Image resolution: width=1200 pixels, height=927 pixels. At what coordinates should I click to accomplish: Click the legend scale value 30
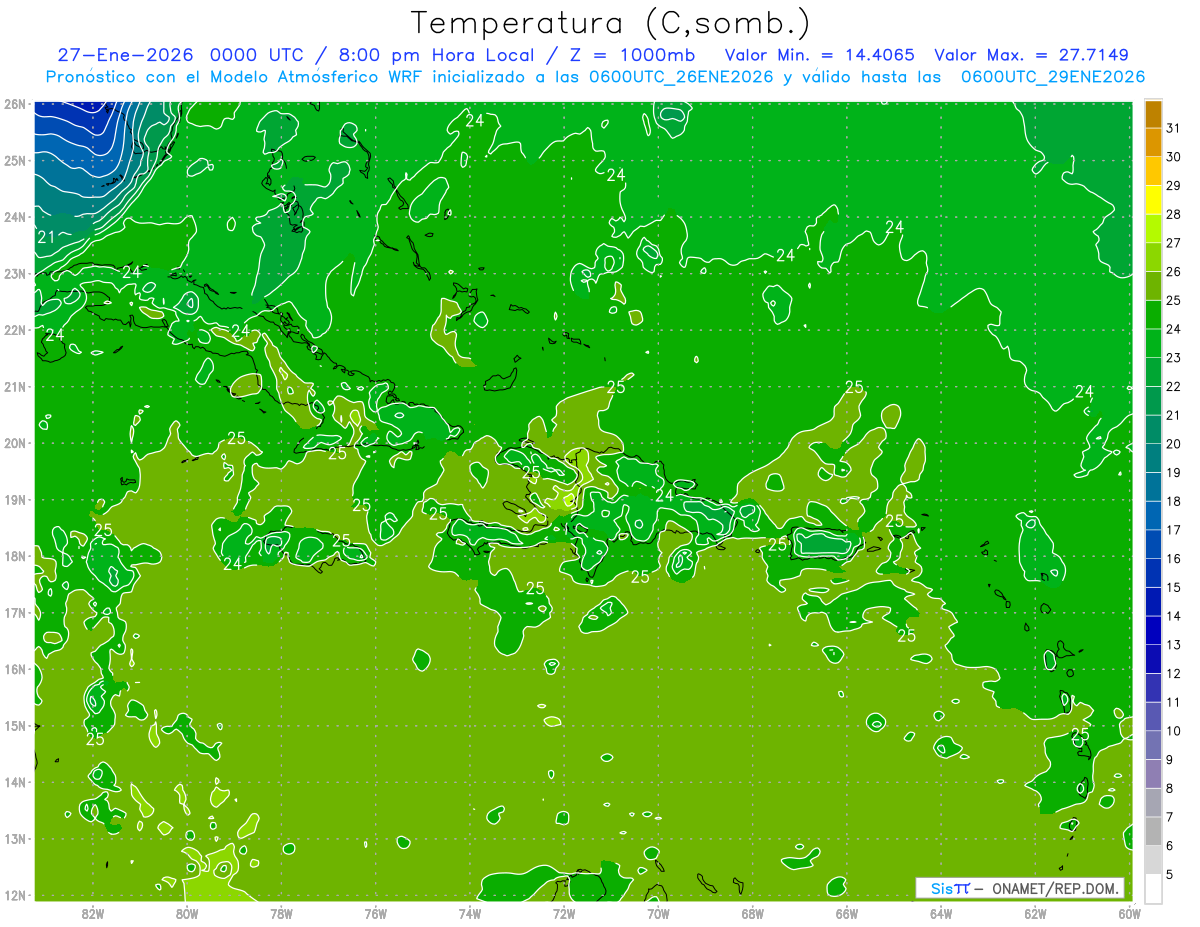click(1173, 157)
